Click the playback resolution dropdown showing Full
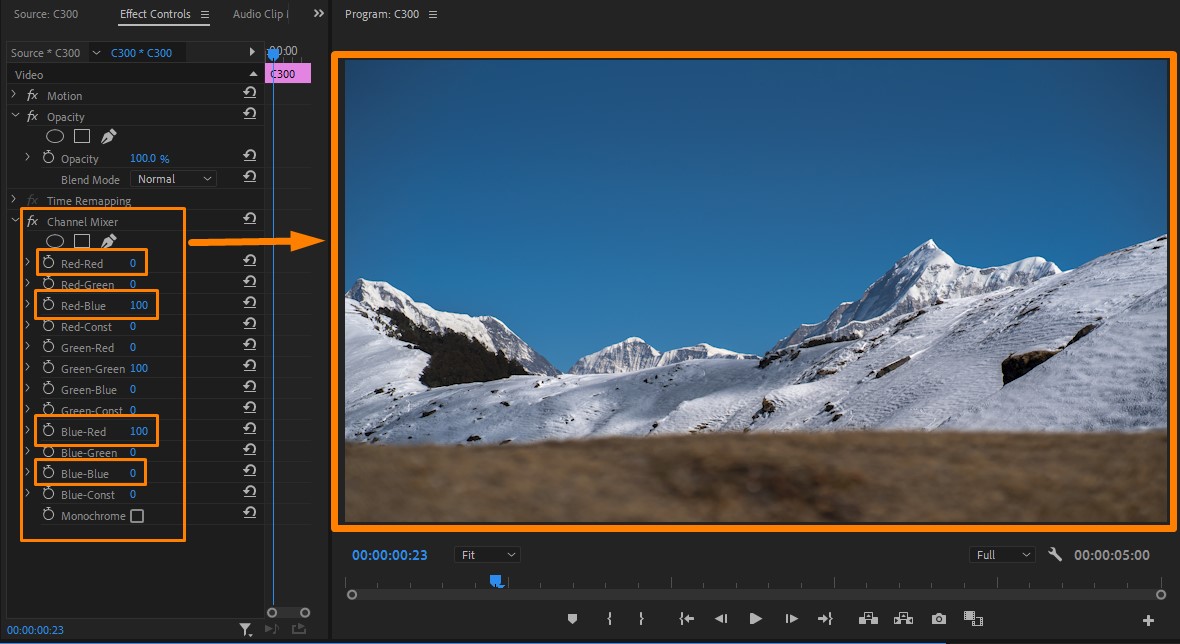Image resolution: width=1180 pixels, height=644 pixels. 1001,554
